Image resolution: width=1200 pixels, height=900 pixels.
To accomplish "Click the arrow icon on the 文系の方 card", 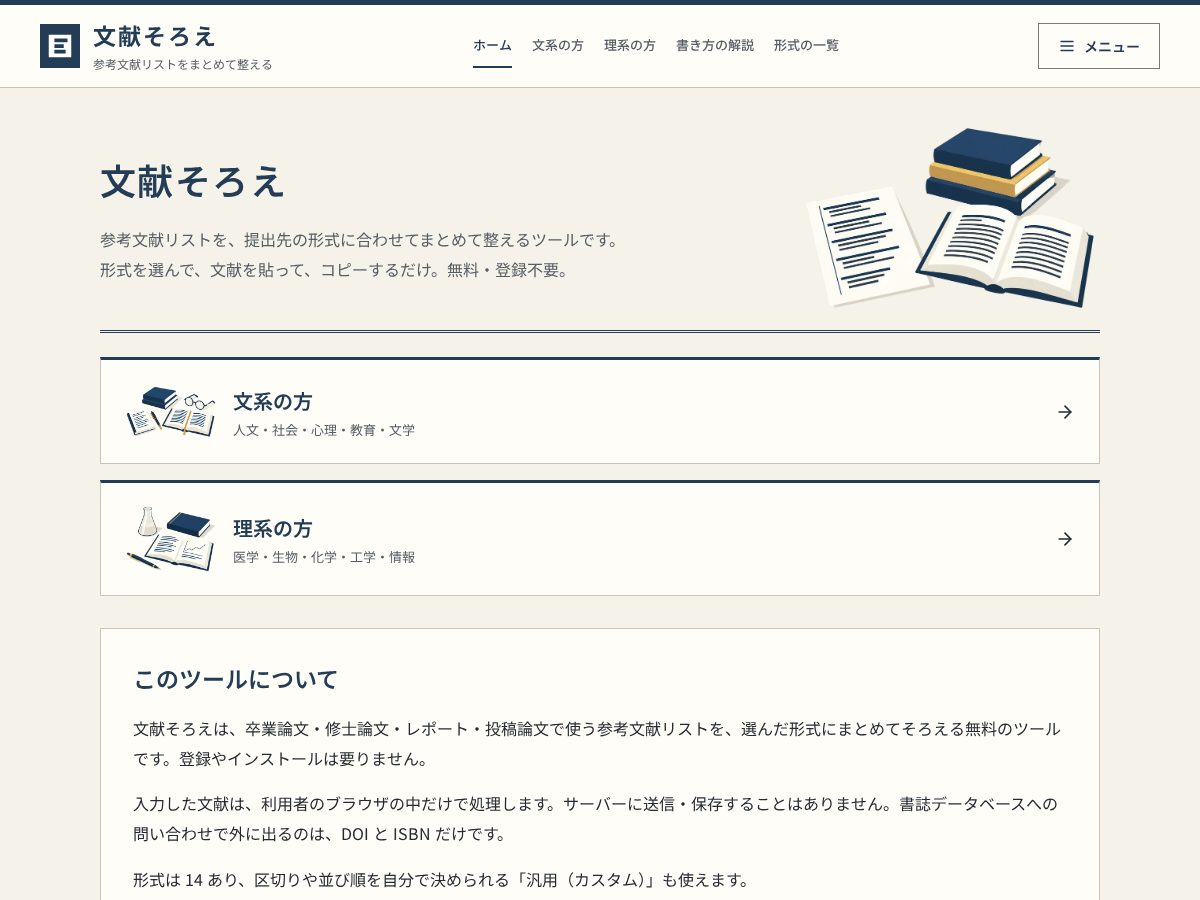I will (x=1065, y=412).
